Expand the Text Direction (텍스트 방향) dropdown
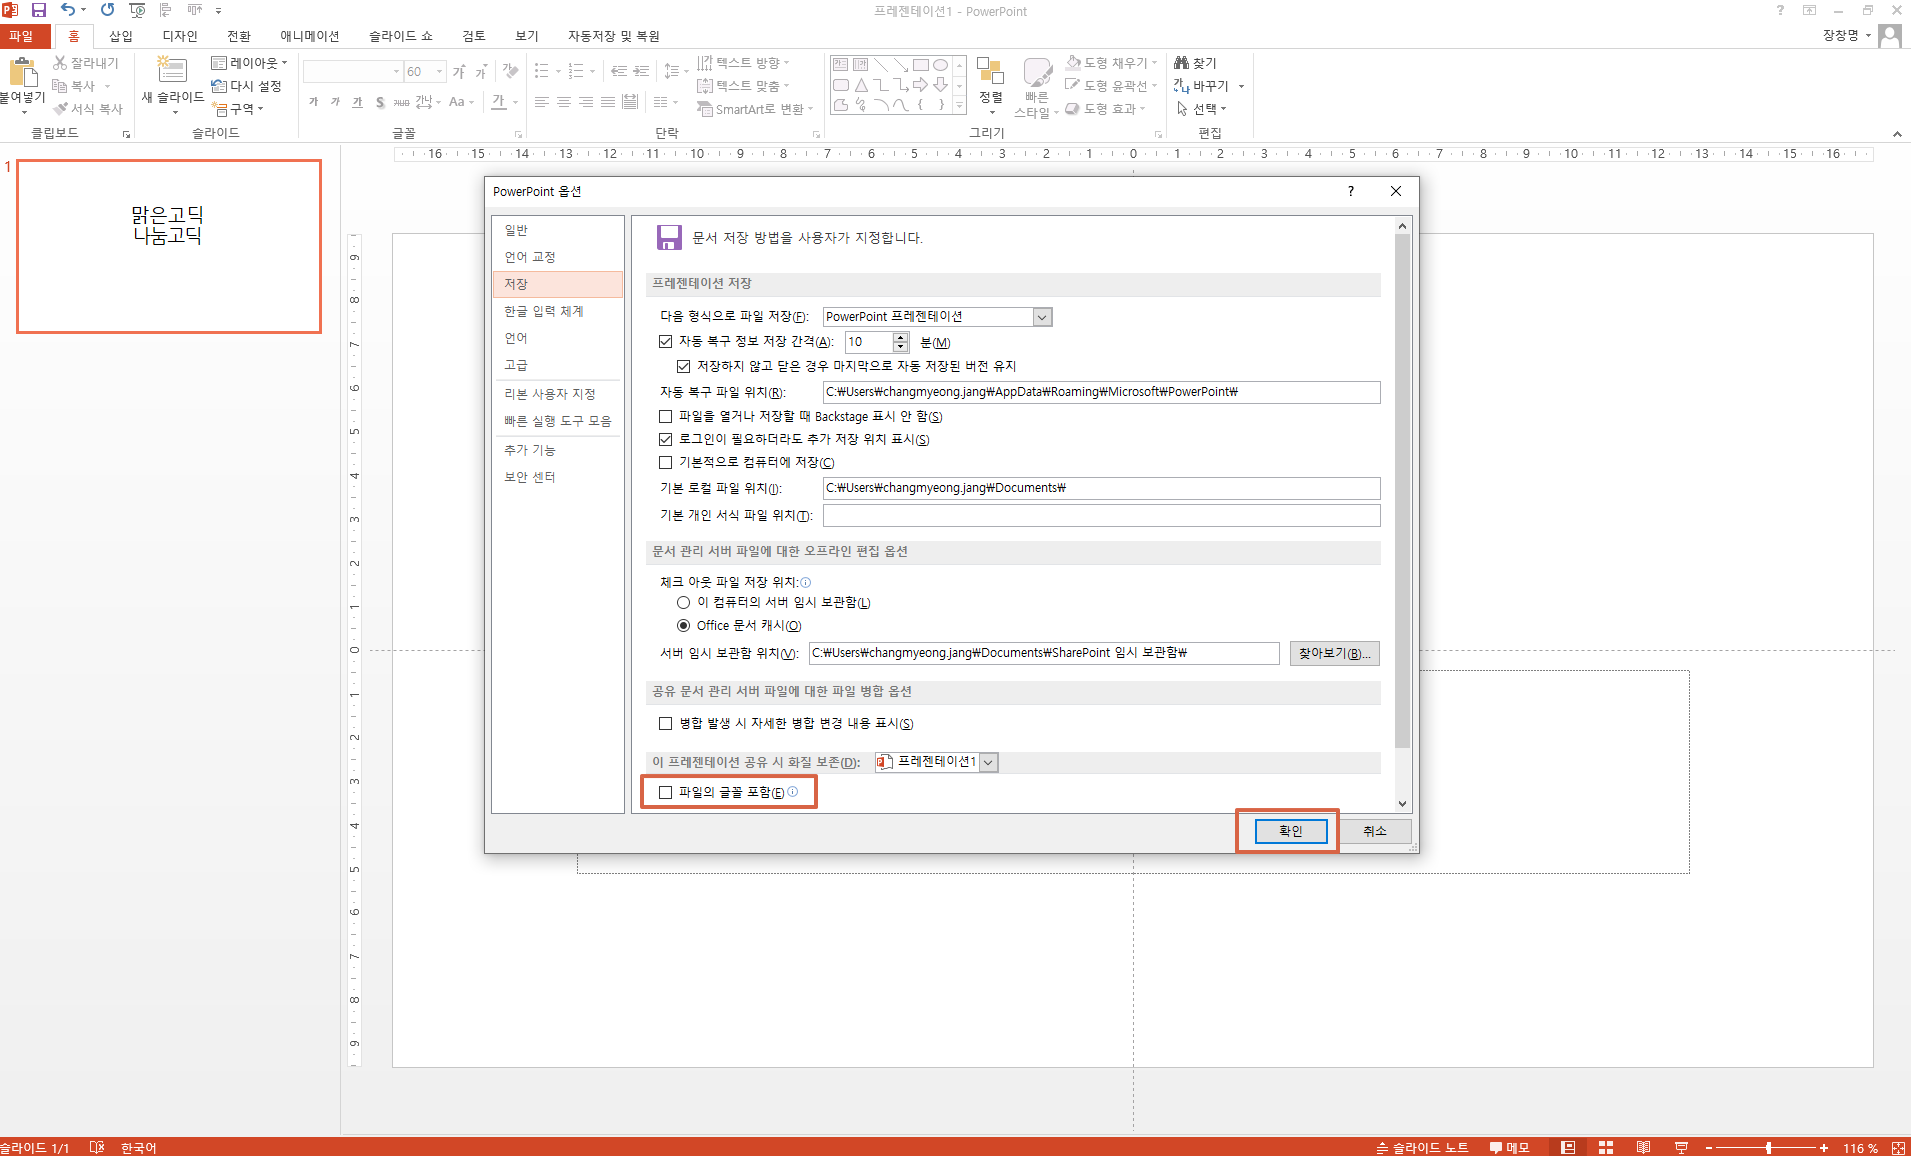Viewport: 1911px width, 1156px height. 786,63
